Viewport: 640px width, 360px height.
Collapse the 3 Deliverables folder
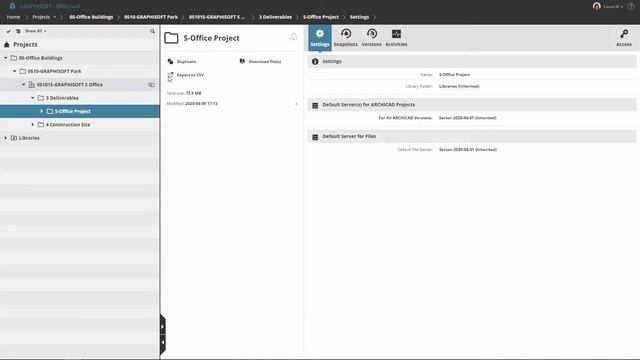pos(33,98)
